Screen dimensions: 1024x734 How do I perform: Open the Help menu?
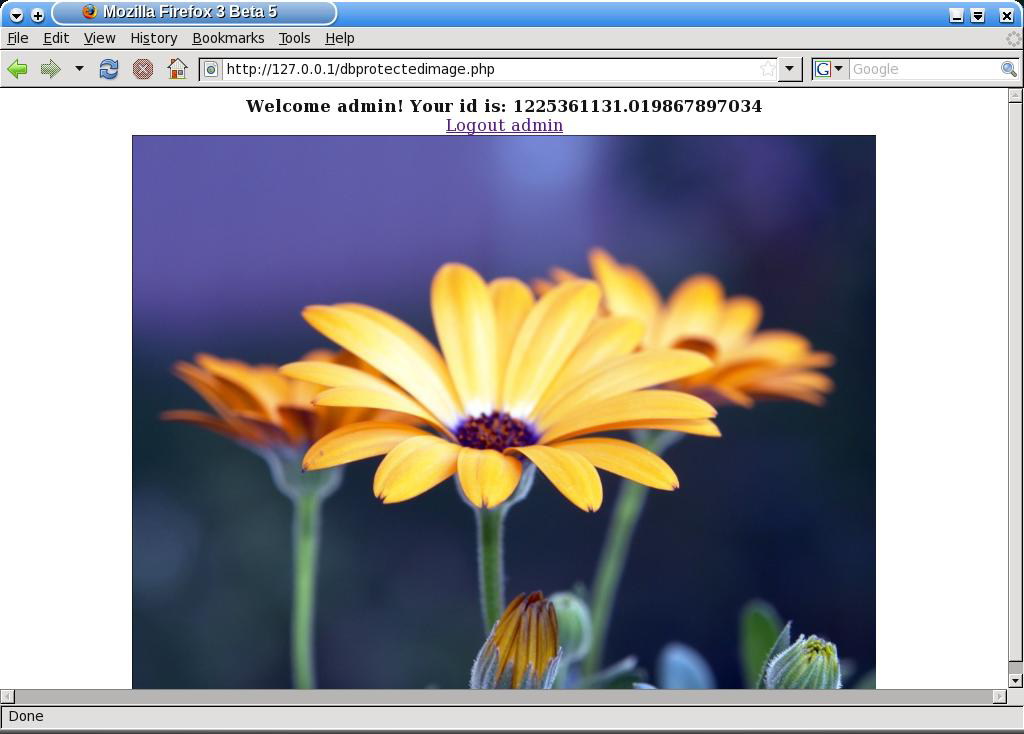pos(340,39)
